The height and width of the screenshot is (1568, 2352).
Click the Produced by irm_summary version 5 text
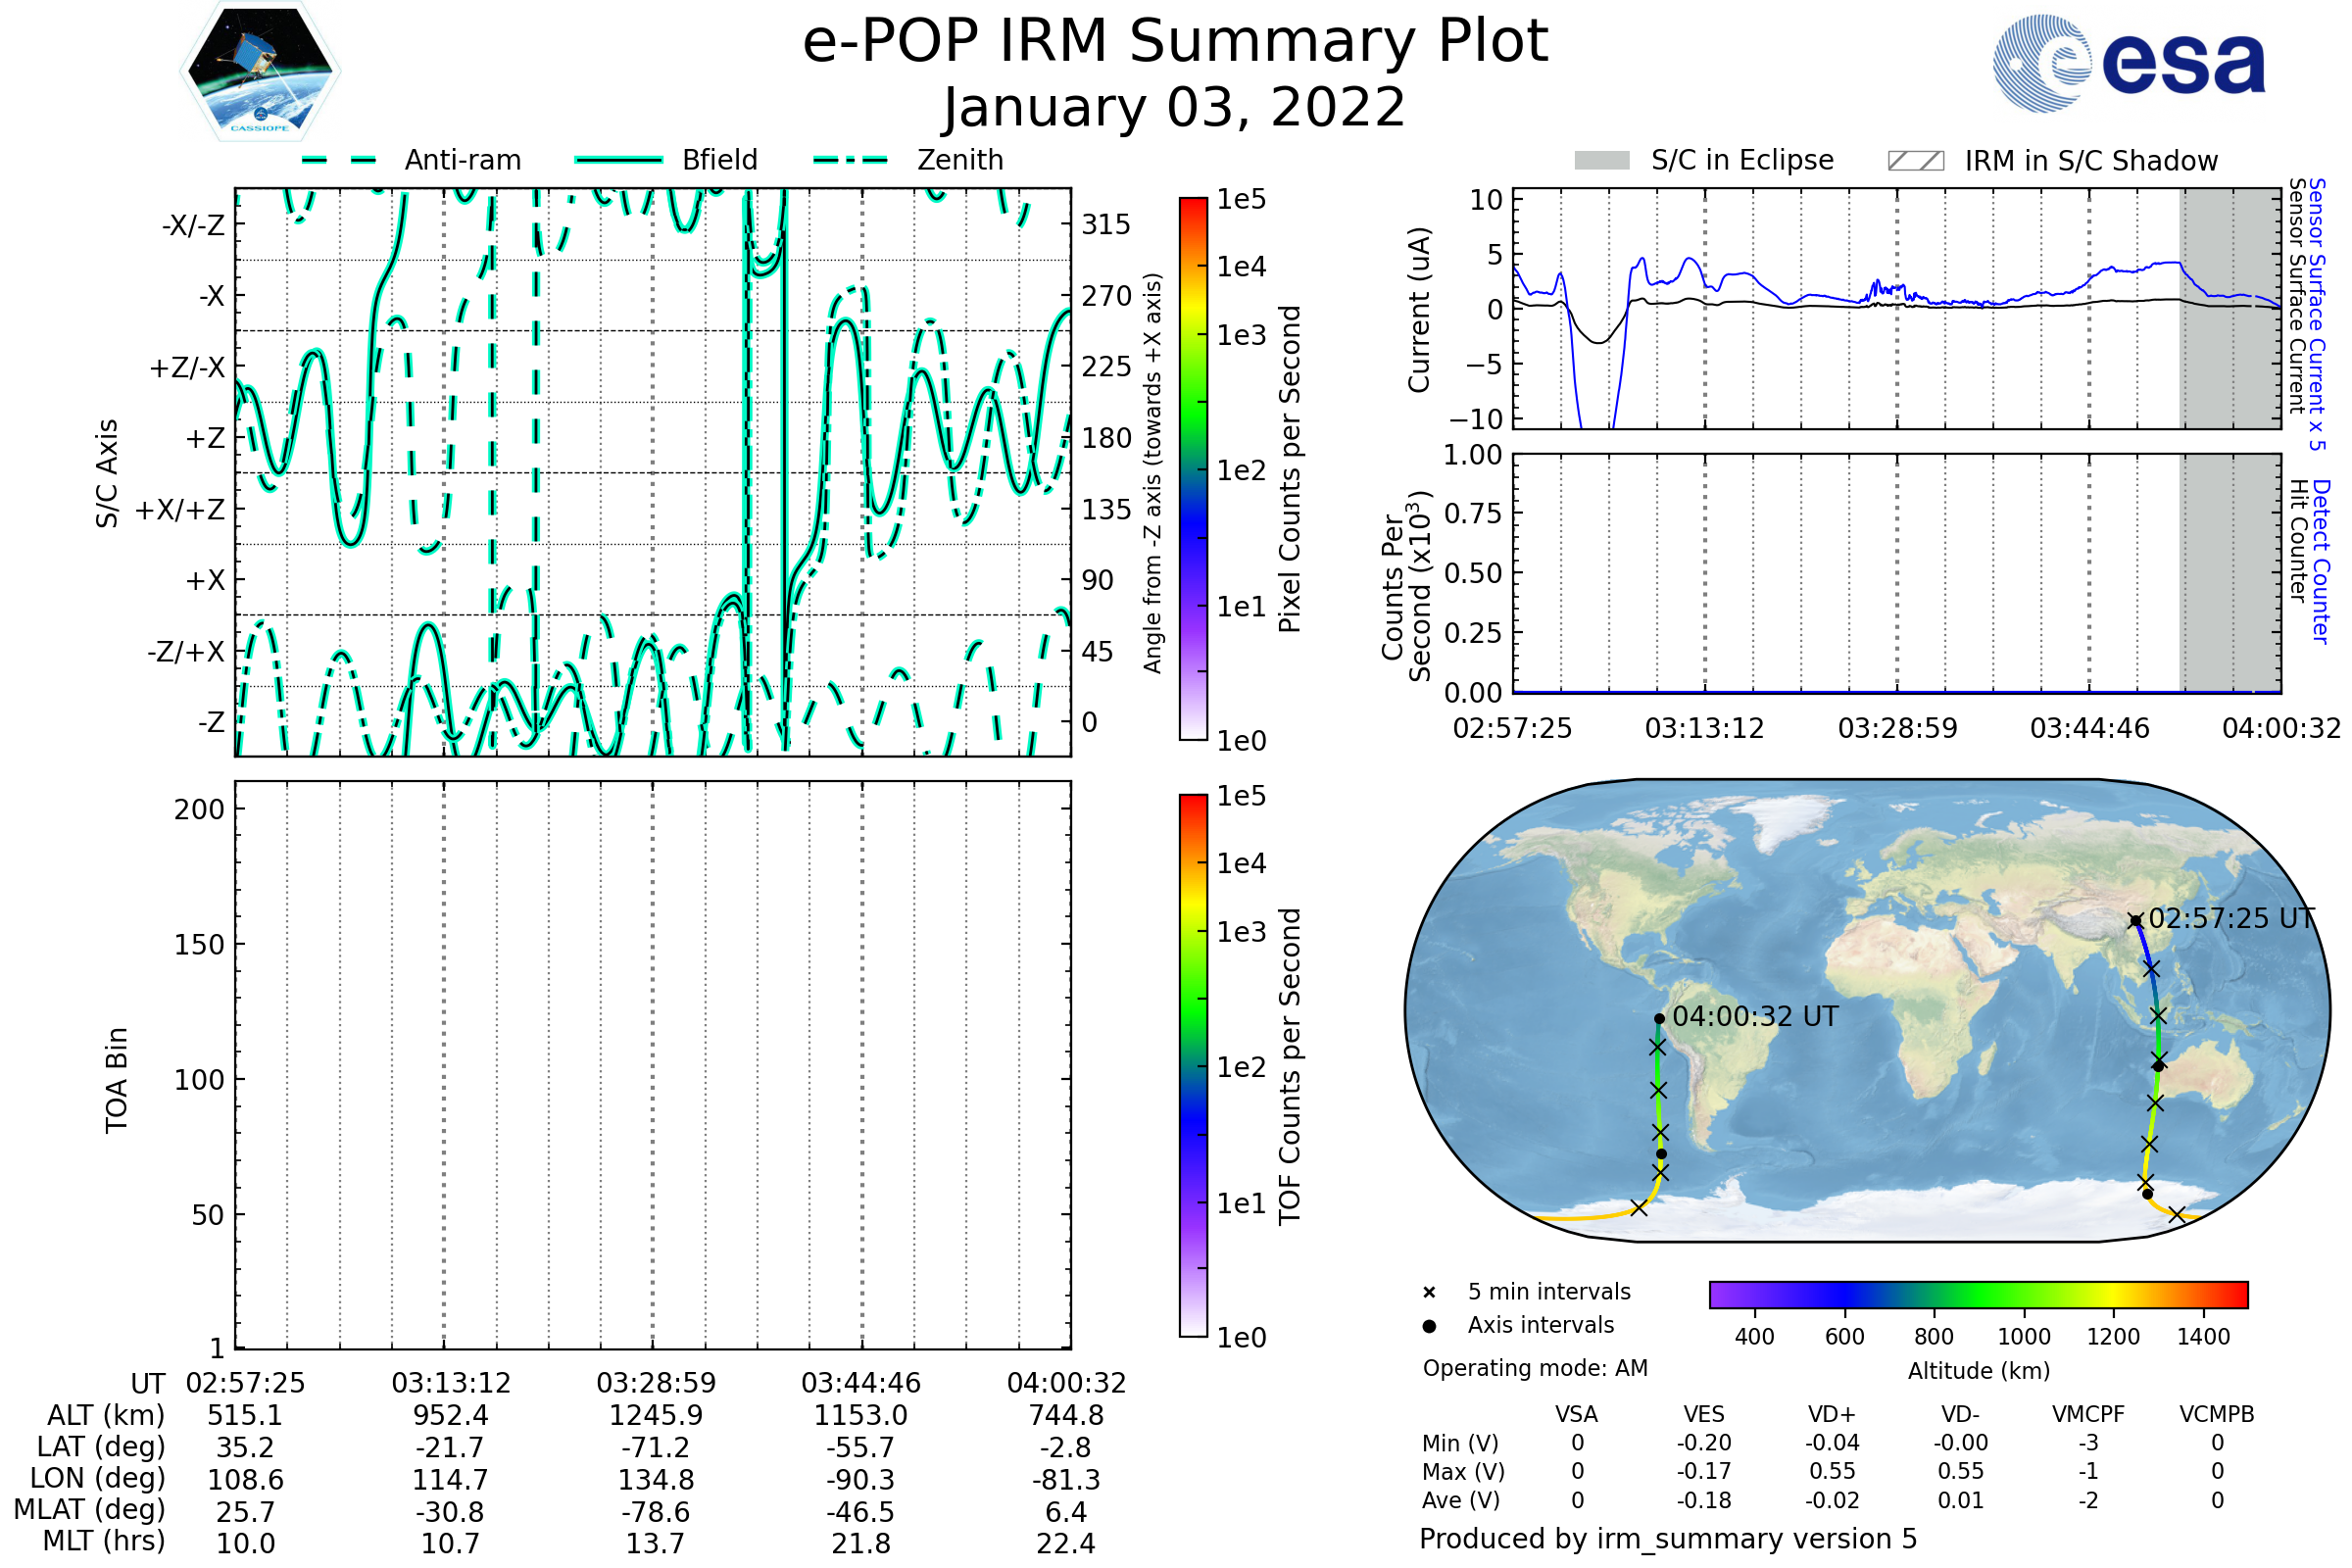(1667, 1539)
